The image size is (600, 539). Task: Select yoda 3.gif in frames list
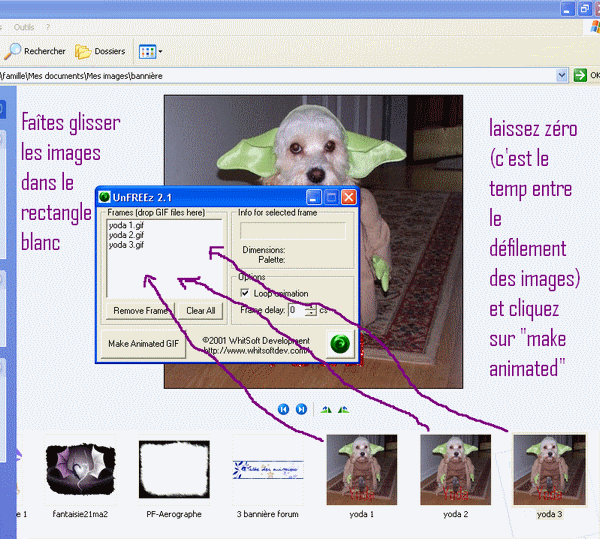126,245
